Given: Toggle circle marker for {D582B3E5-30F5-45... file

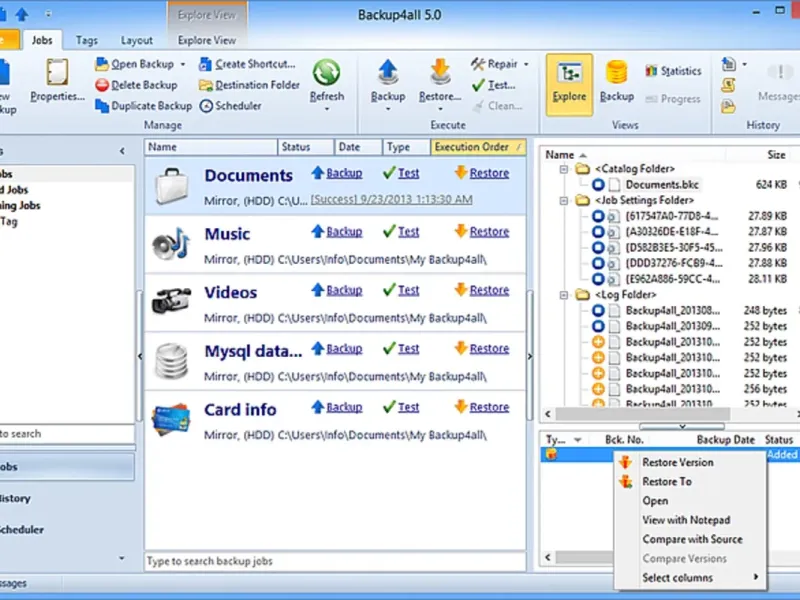Looking at the screenshot, I should (x=598, y=248).
